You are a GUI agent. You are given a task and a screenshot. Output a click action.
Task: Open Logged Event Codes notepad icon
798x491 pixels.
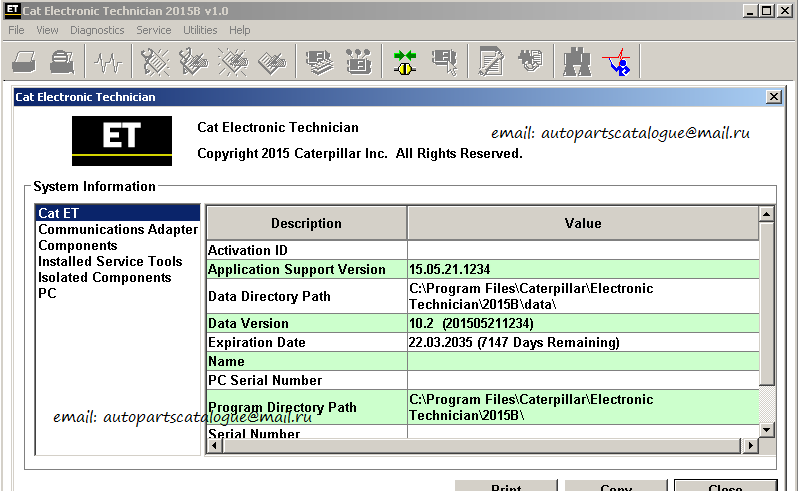click(x=272, y=63)
